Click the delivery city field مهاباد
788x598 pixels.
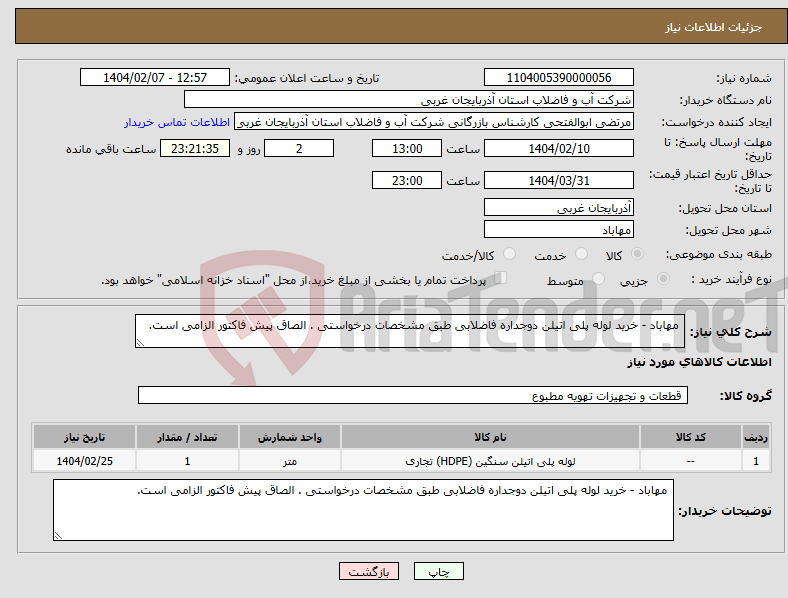click(x=559, y=230)
